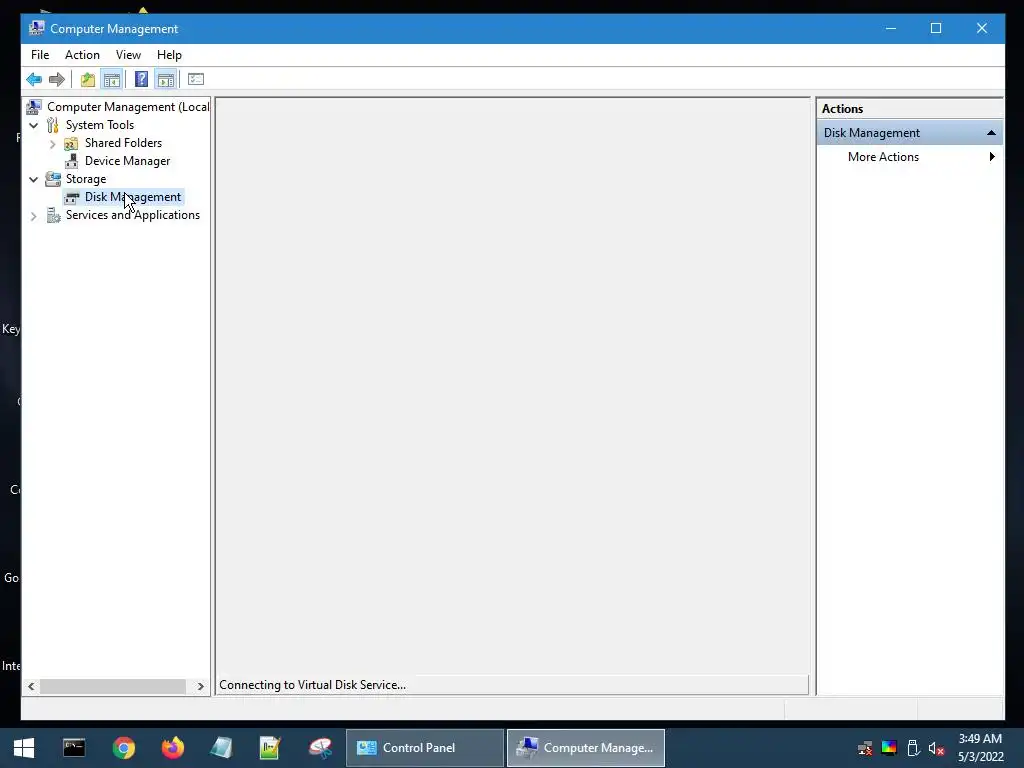This screenshot has height=768, width=1024.
Task: Close the Computer Management window
Action: pyautogui.click(x=982, y=28)
